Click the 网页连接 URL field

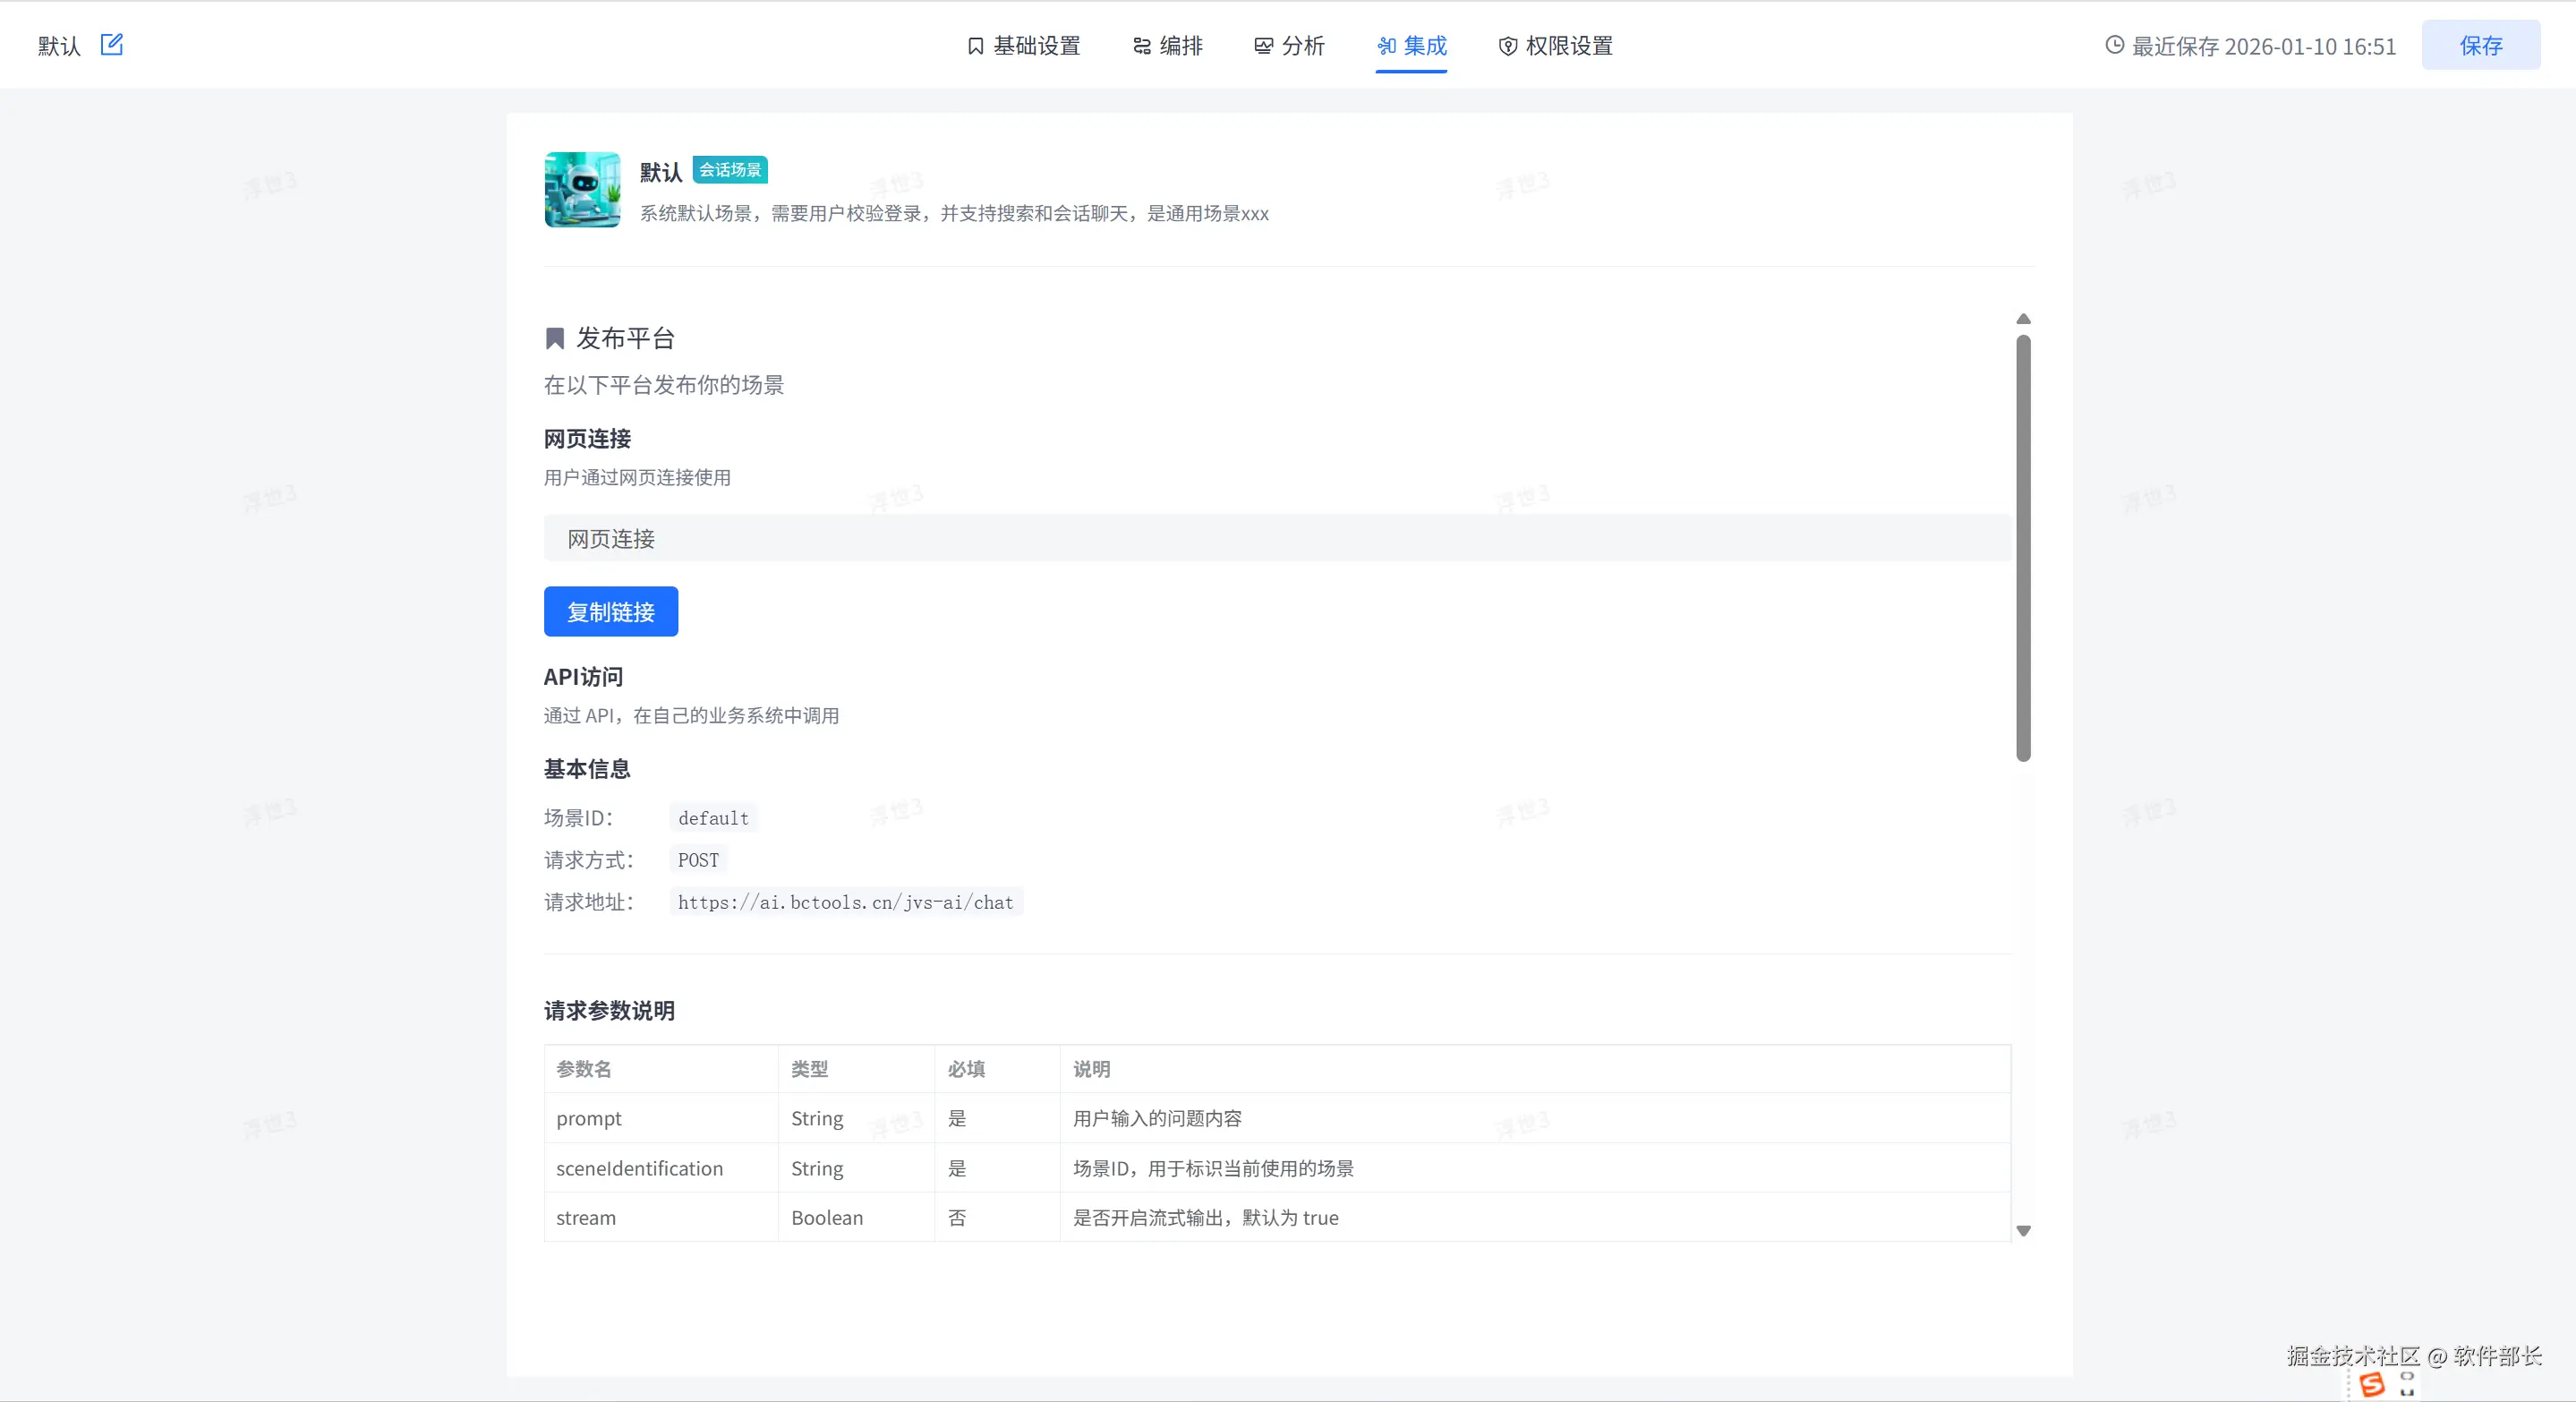(1276, 539)
